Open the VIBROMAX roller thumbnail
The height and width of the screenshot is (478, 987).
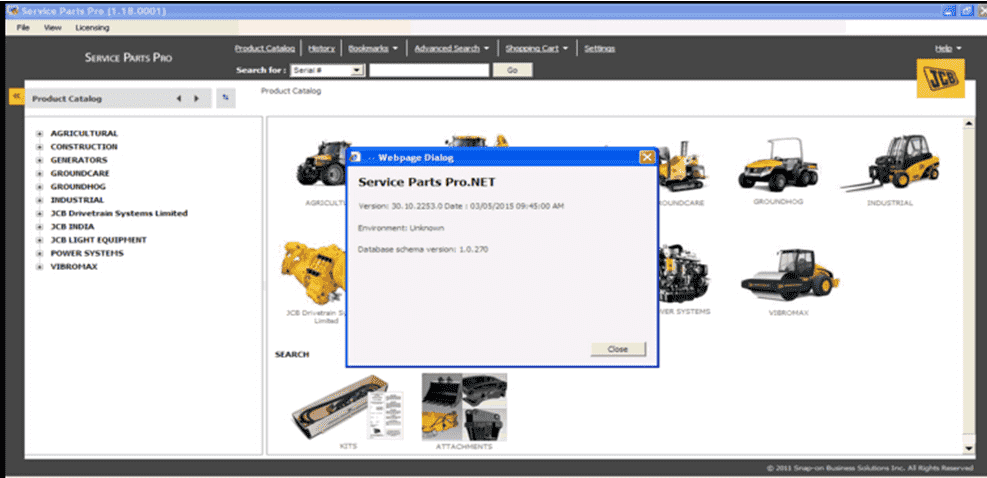click(789, 274)
